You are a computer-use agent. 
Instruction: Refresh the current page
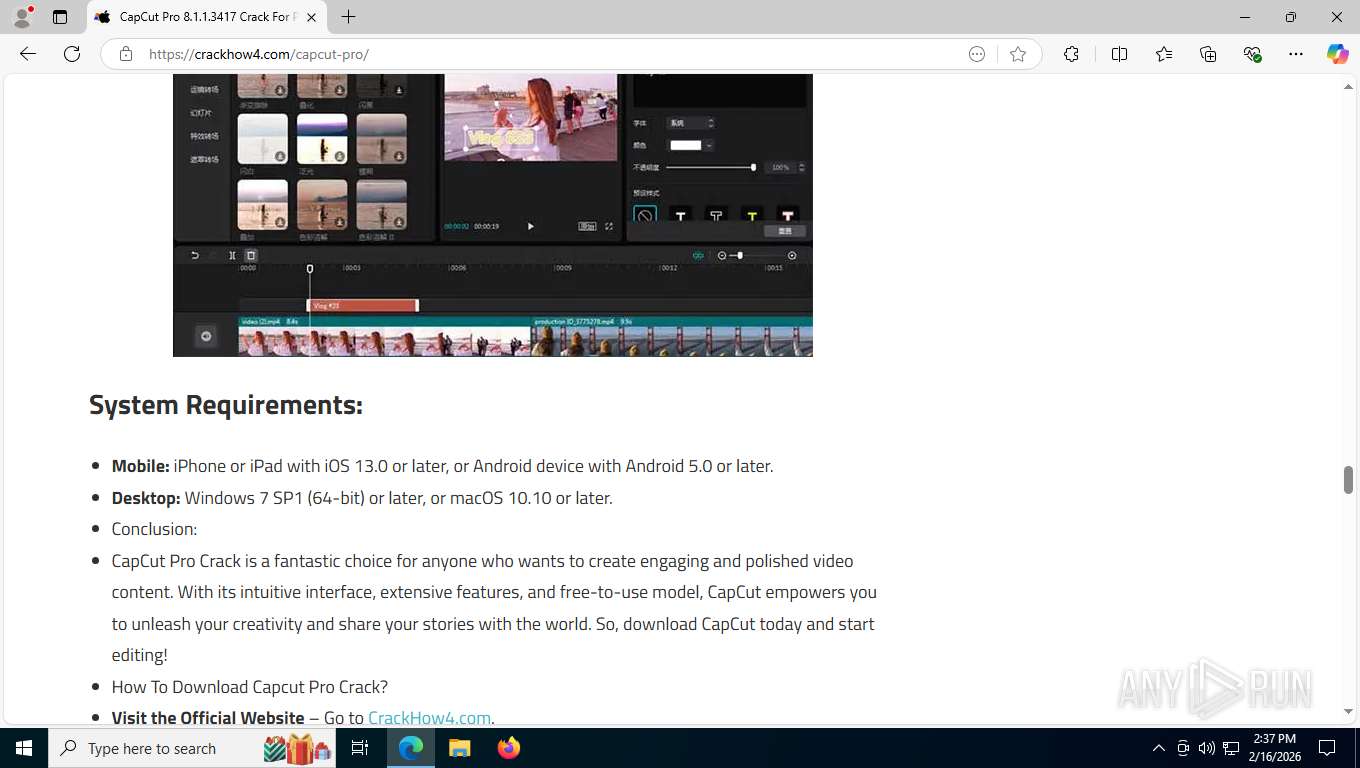click(72, 54)
